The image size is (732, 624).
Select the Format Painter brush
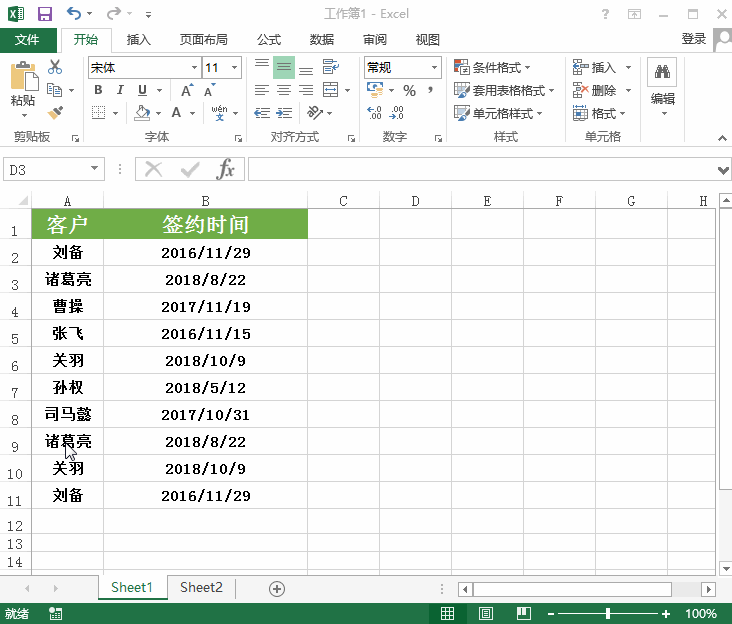tap(55, 113)
